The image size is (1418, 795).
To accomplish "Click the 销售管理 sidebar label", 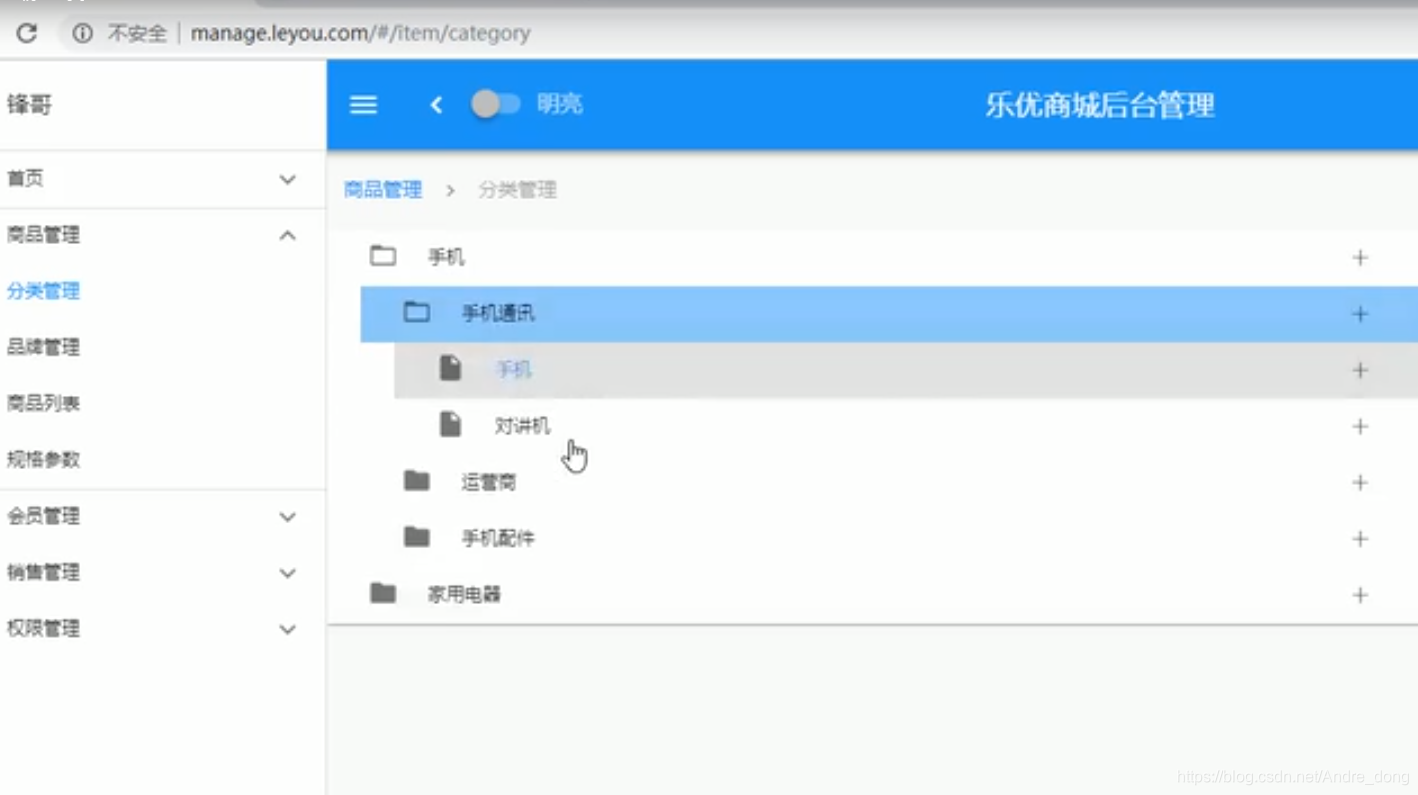I will 43,572.
